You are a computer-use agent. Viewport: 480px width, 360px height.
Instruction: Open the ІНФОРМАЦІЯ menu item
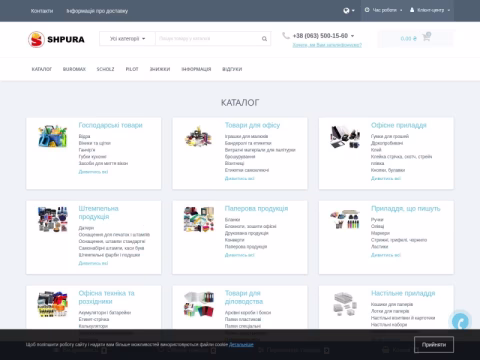pyautogui.click(x=196, y=69)
